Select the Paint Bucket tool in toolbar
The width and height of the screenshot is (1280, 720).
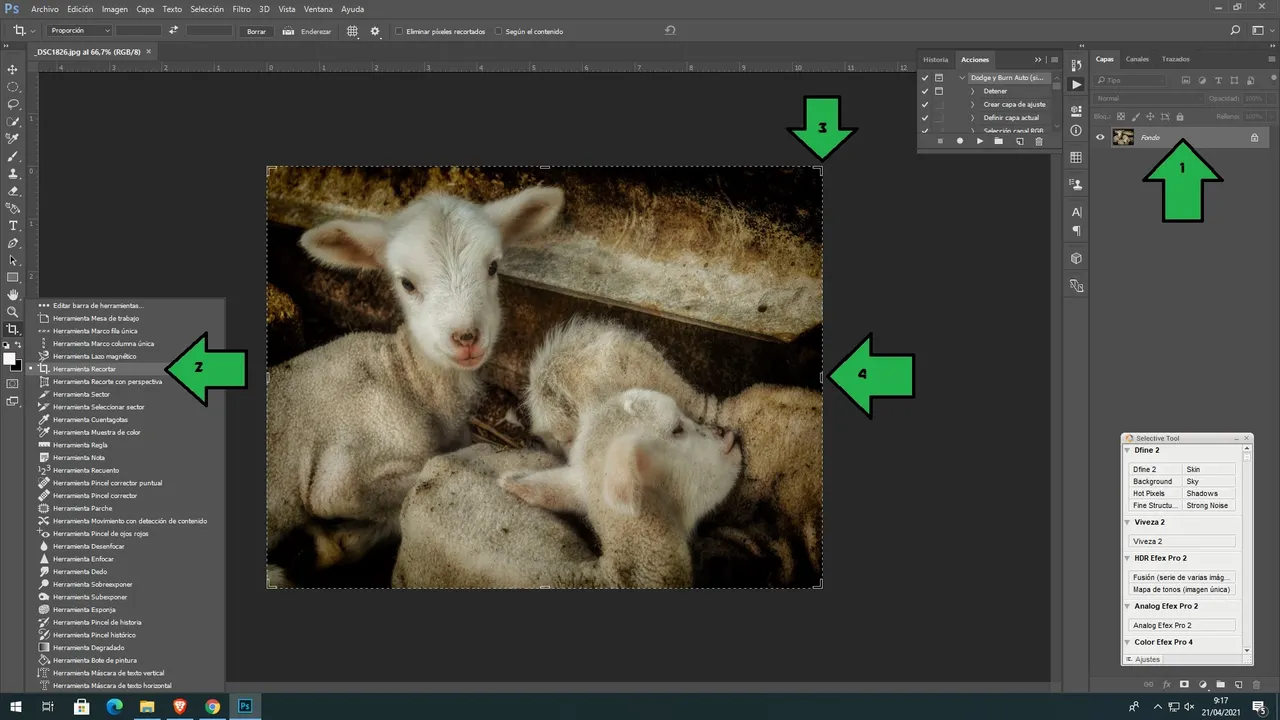(x=13, y=208)
